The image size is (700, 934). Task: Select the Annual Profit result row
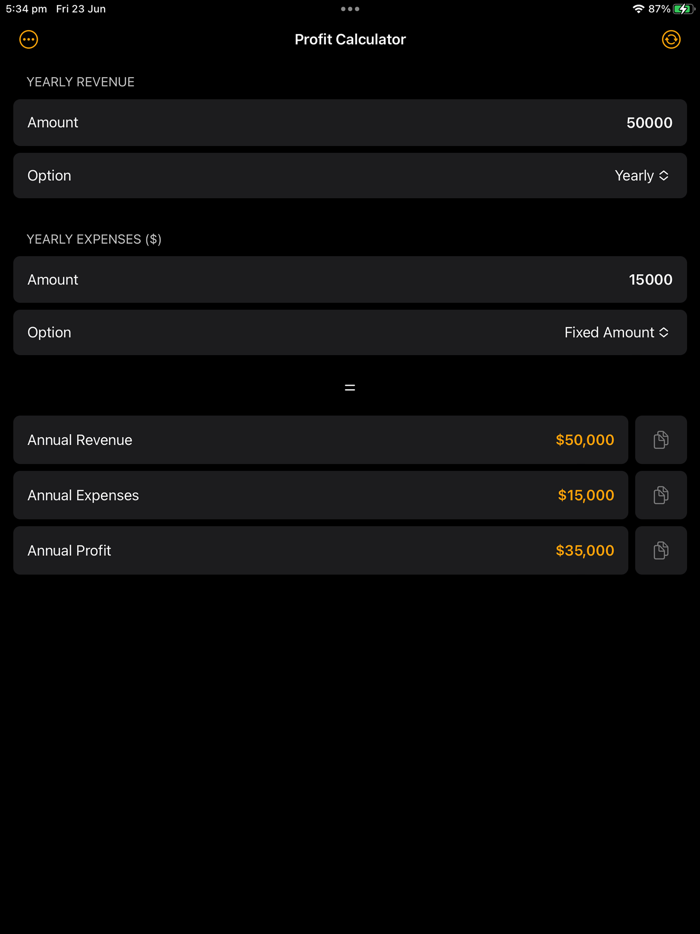point(320,550)
